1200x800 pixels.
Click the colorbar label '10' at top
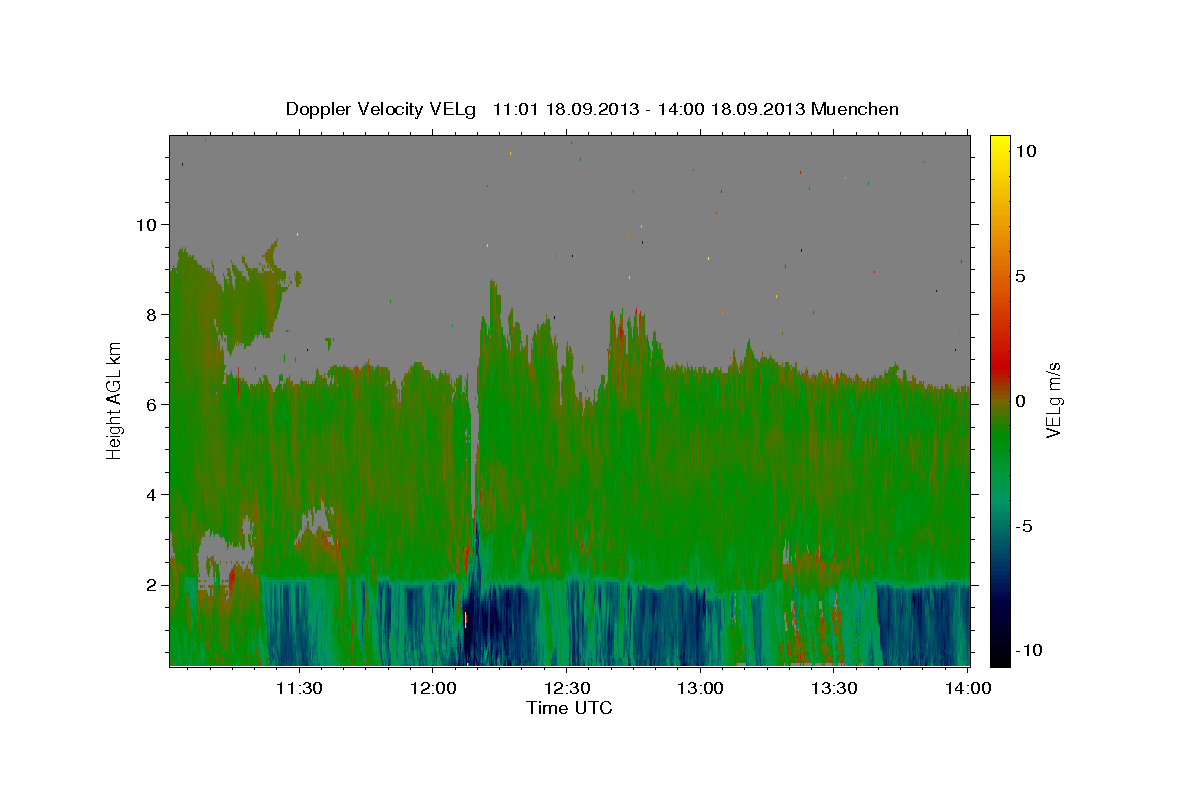[1027, 151]
